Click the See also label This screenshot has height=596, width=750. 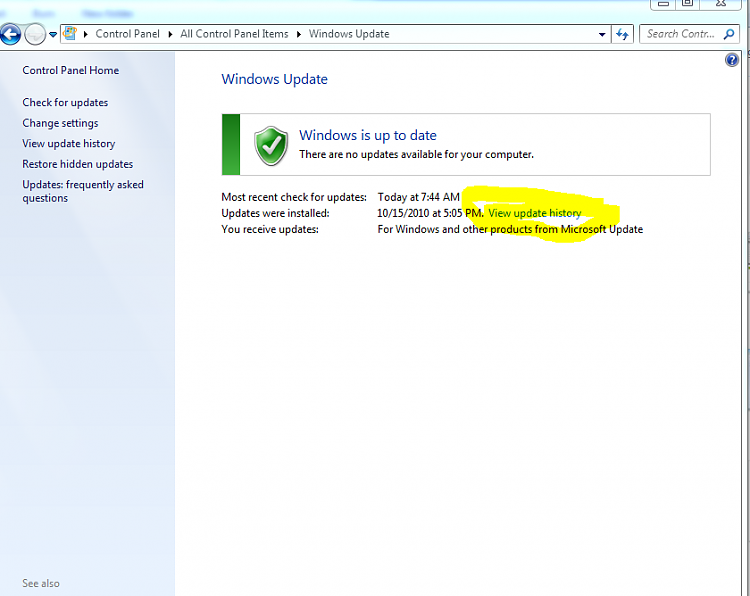(41, 584)
